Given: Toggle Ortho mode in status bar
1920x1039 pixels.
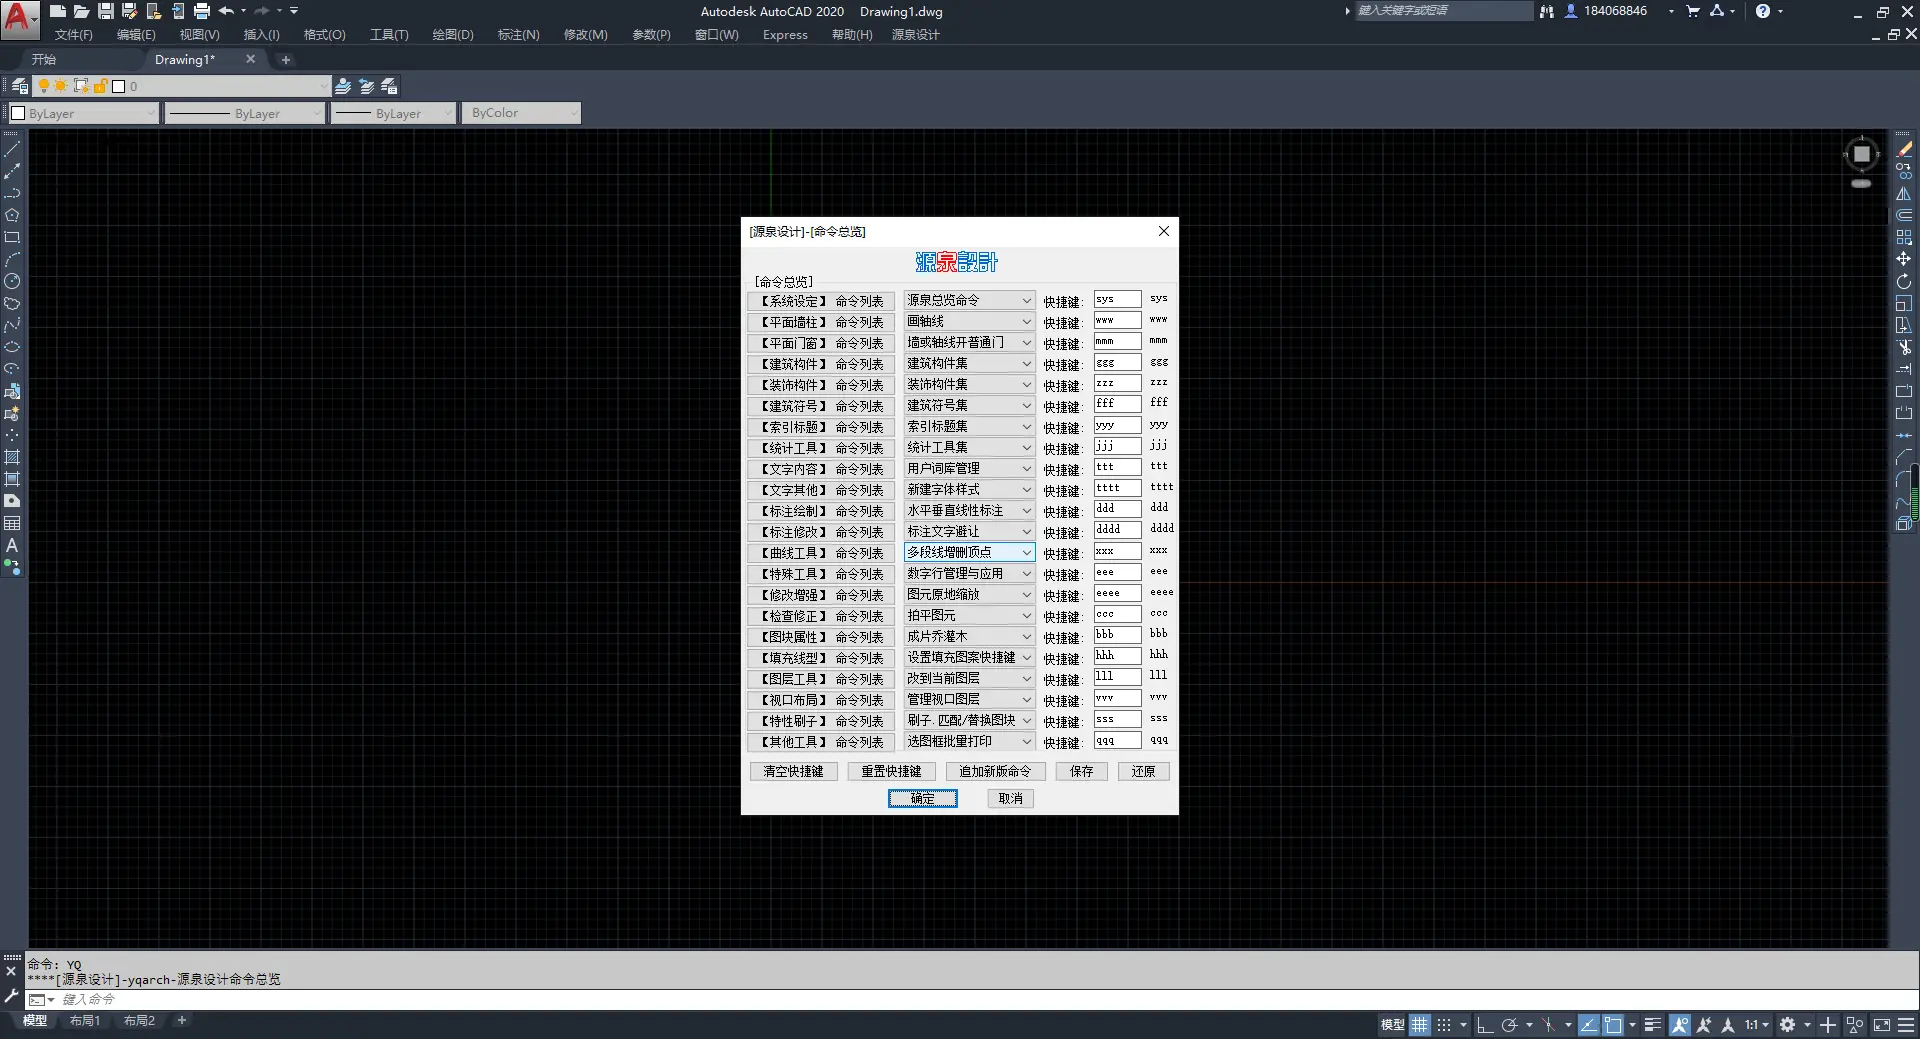Looking at the screenshot, I should (x=1485, y=1024).
